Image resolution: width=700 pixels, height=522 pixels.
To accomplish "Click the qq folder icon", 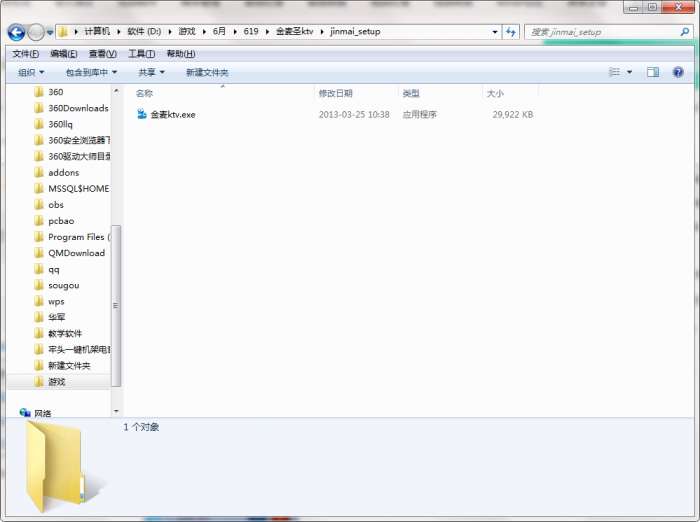I will pos(39,269).
